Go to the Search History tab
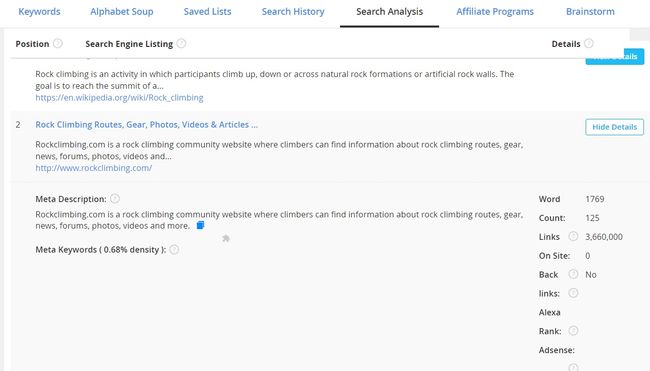This screenshot has height=371, width=650. (x=293, y=12)
